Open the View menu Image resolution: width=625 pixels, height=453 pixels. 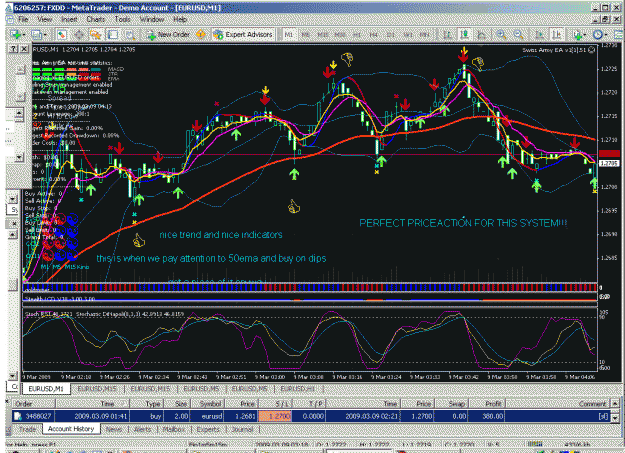pyautogui.click(x=45, y=19)
